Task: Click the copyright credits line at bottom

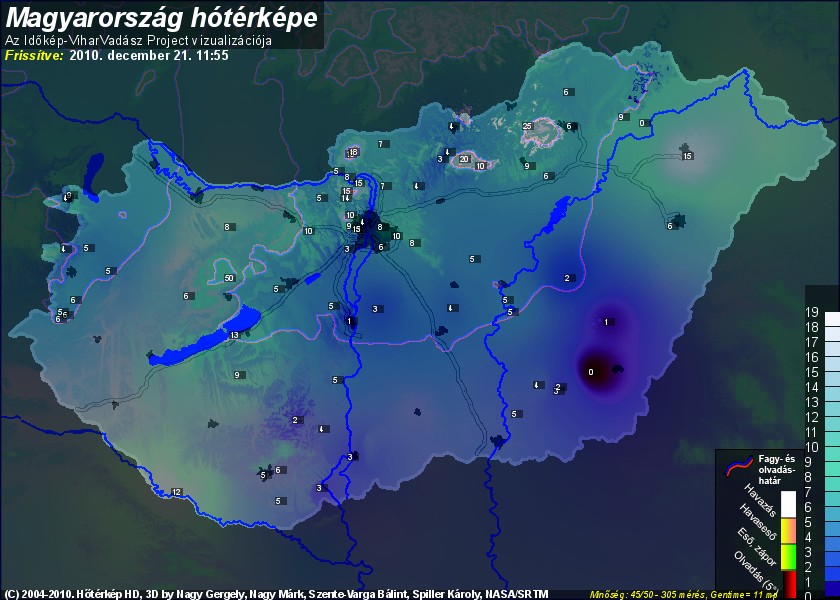Action: (x=276, y=593)
